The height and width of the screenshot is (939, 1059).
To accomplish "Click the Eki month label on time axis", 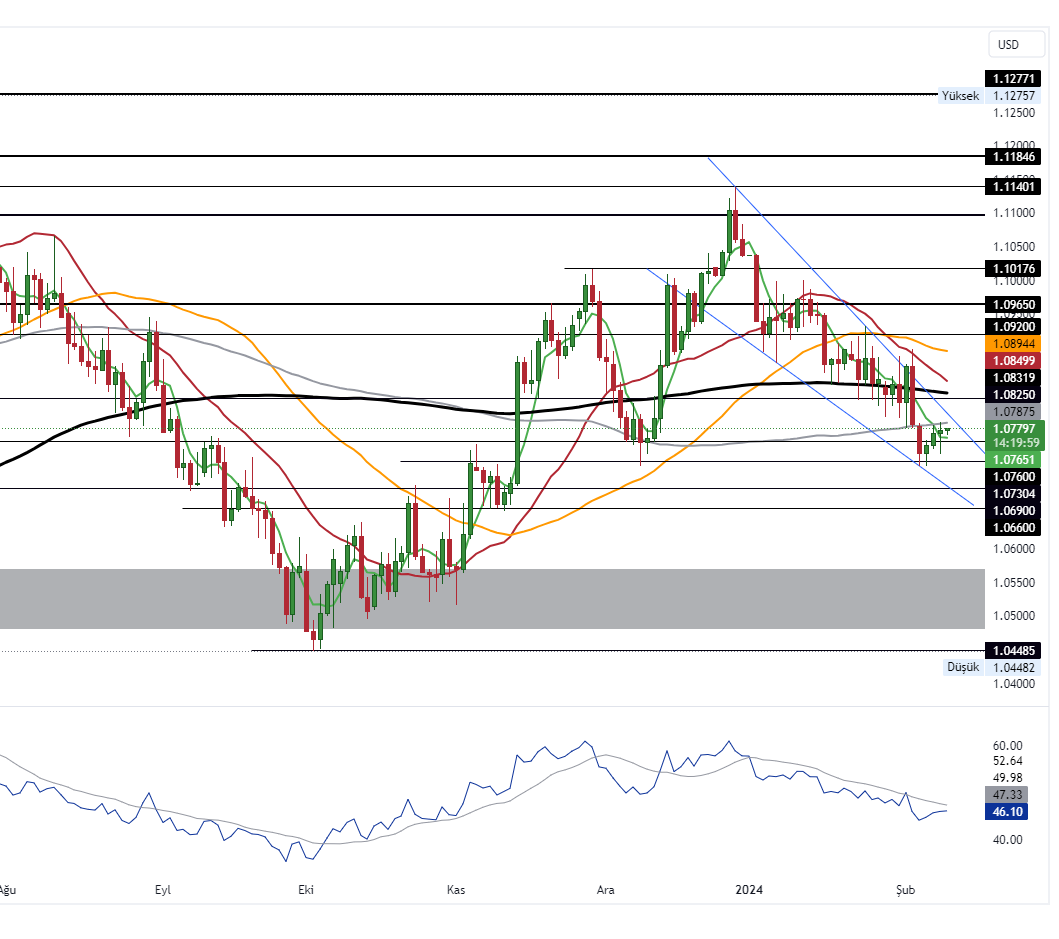I will (x=306, y=889).
